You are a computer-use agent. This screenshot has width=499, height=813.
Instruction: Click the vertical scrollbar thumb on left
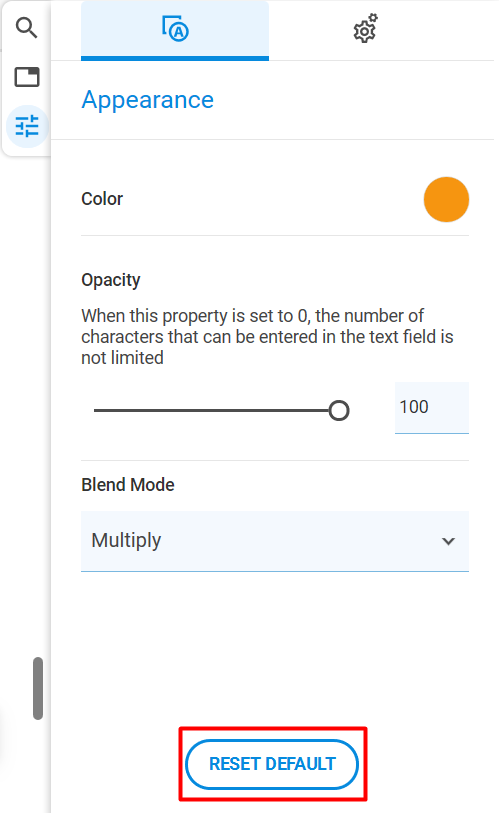click(38, 688)
